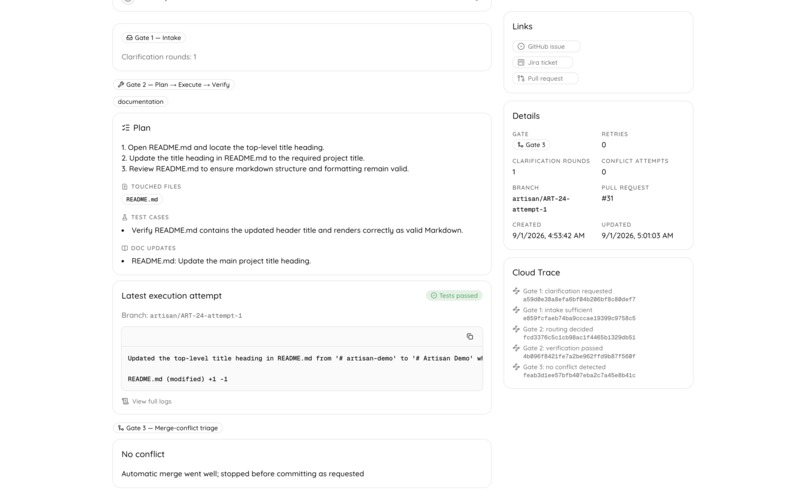The image size is (806, 504).
Task: Select trace entry Gate 3: no conflict detected
Action: point(564,367)
